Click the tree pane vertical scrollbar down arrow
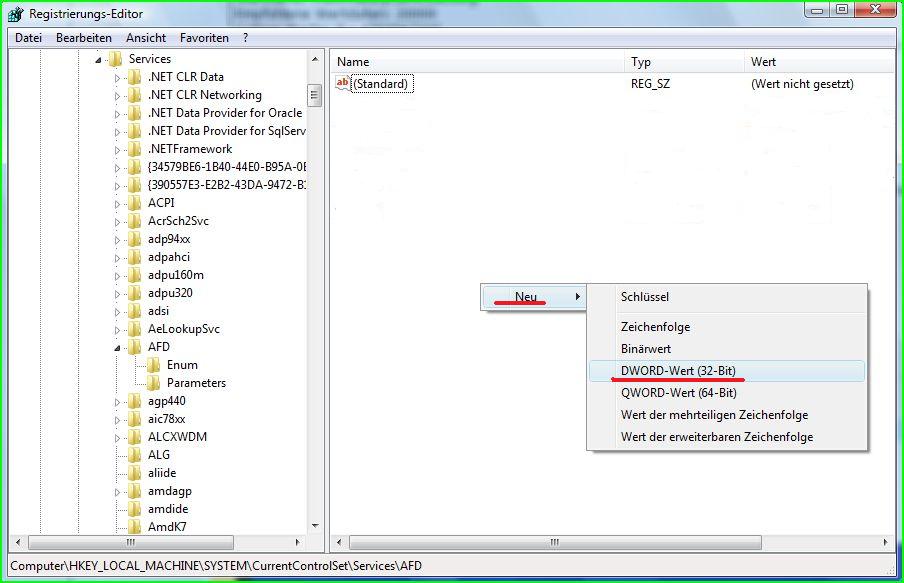 coord(314,525)
